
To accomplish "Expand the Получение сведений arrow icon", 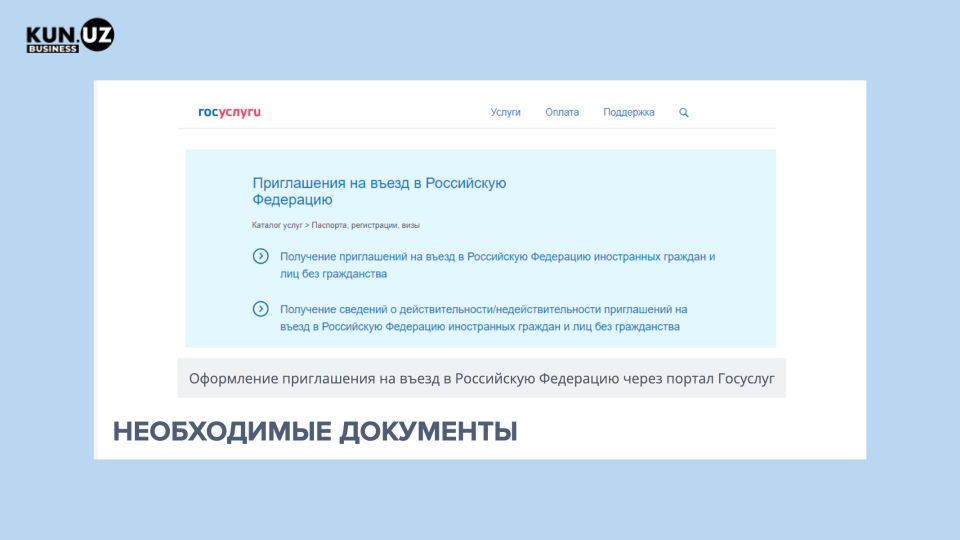I will point(260,309).
